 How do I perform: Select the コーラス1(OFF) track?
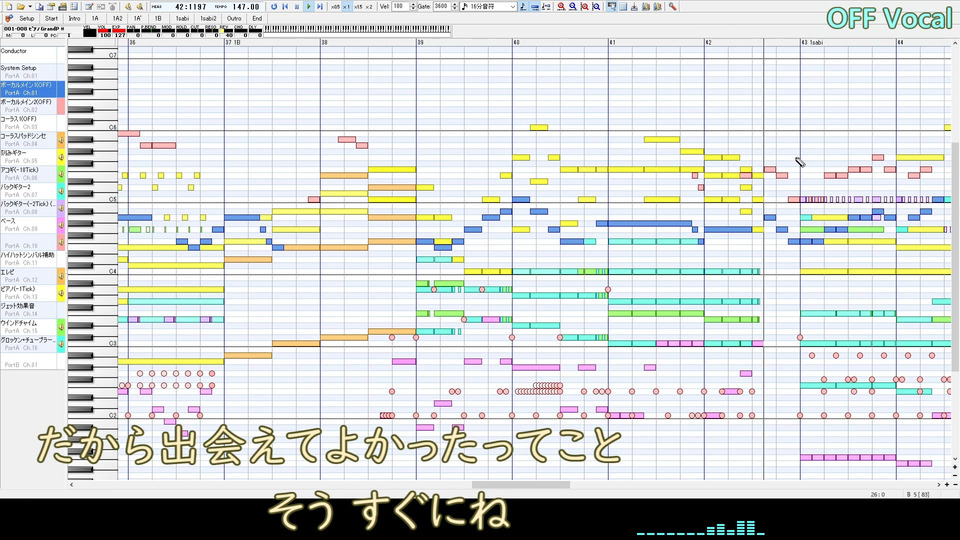(x=32, y=122)
